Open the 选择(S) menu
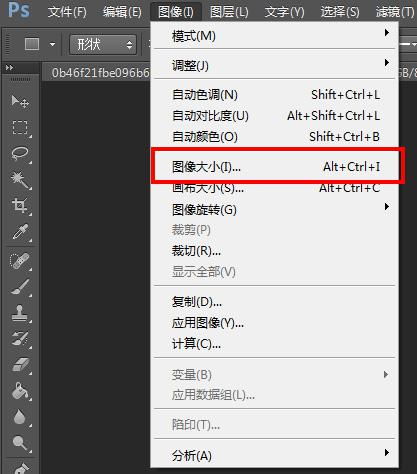 pos(340,12)
